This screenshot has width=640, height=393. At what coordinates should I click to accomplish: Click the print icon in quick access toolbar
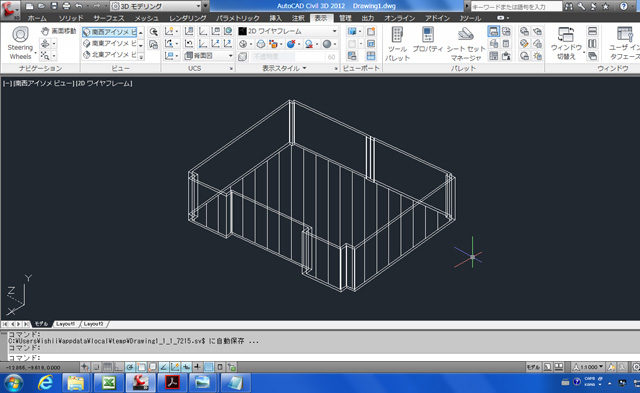(x=66, y=6)
